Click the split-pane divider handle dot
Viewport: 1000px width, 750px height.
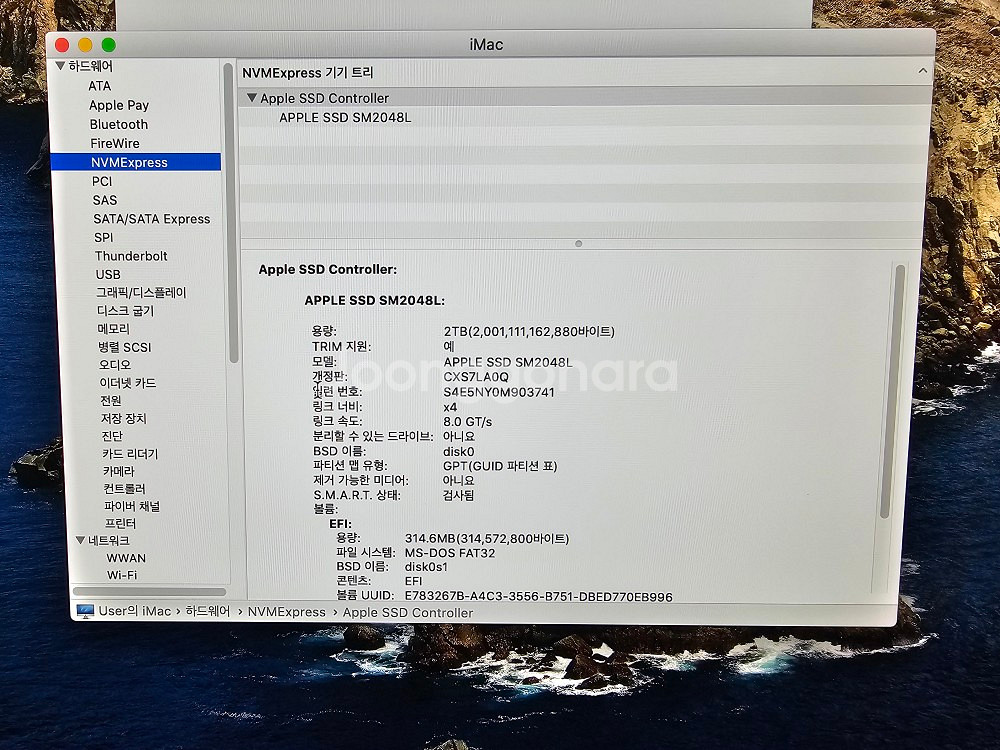point(578,244)
